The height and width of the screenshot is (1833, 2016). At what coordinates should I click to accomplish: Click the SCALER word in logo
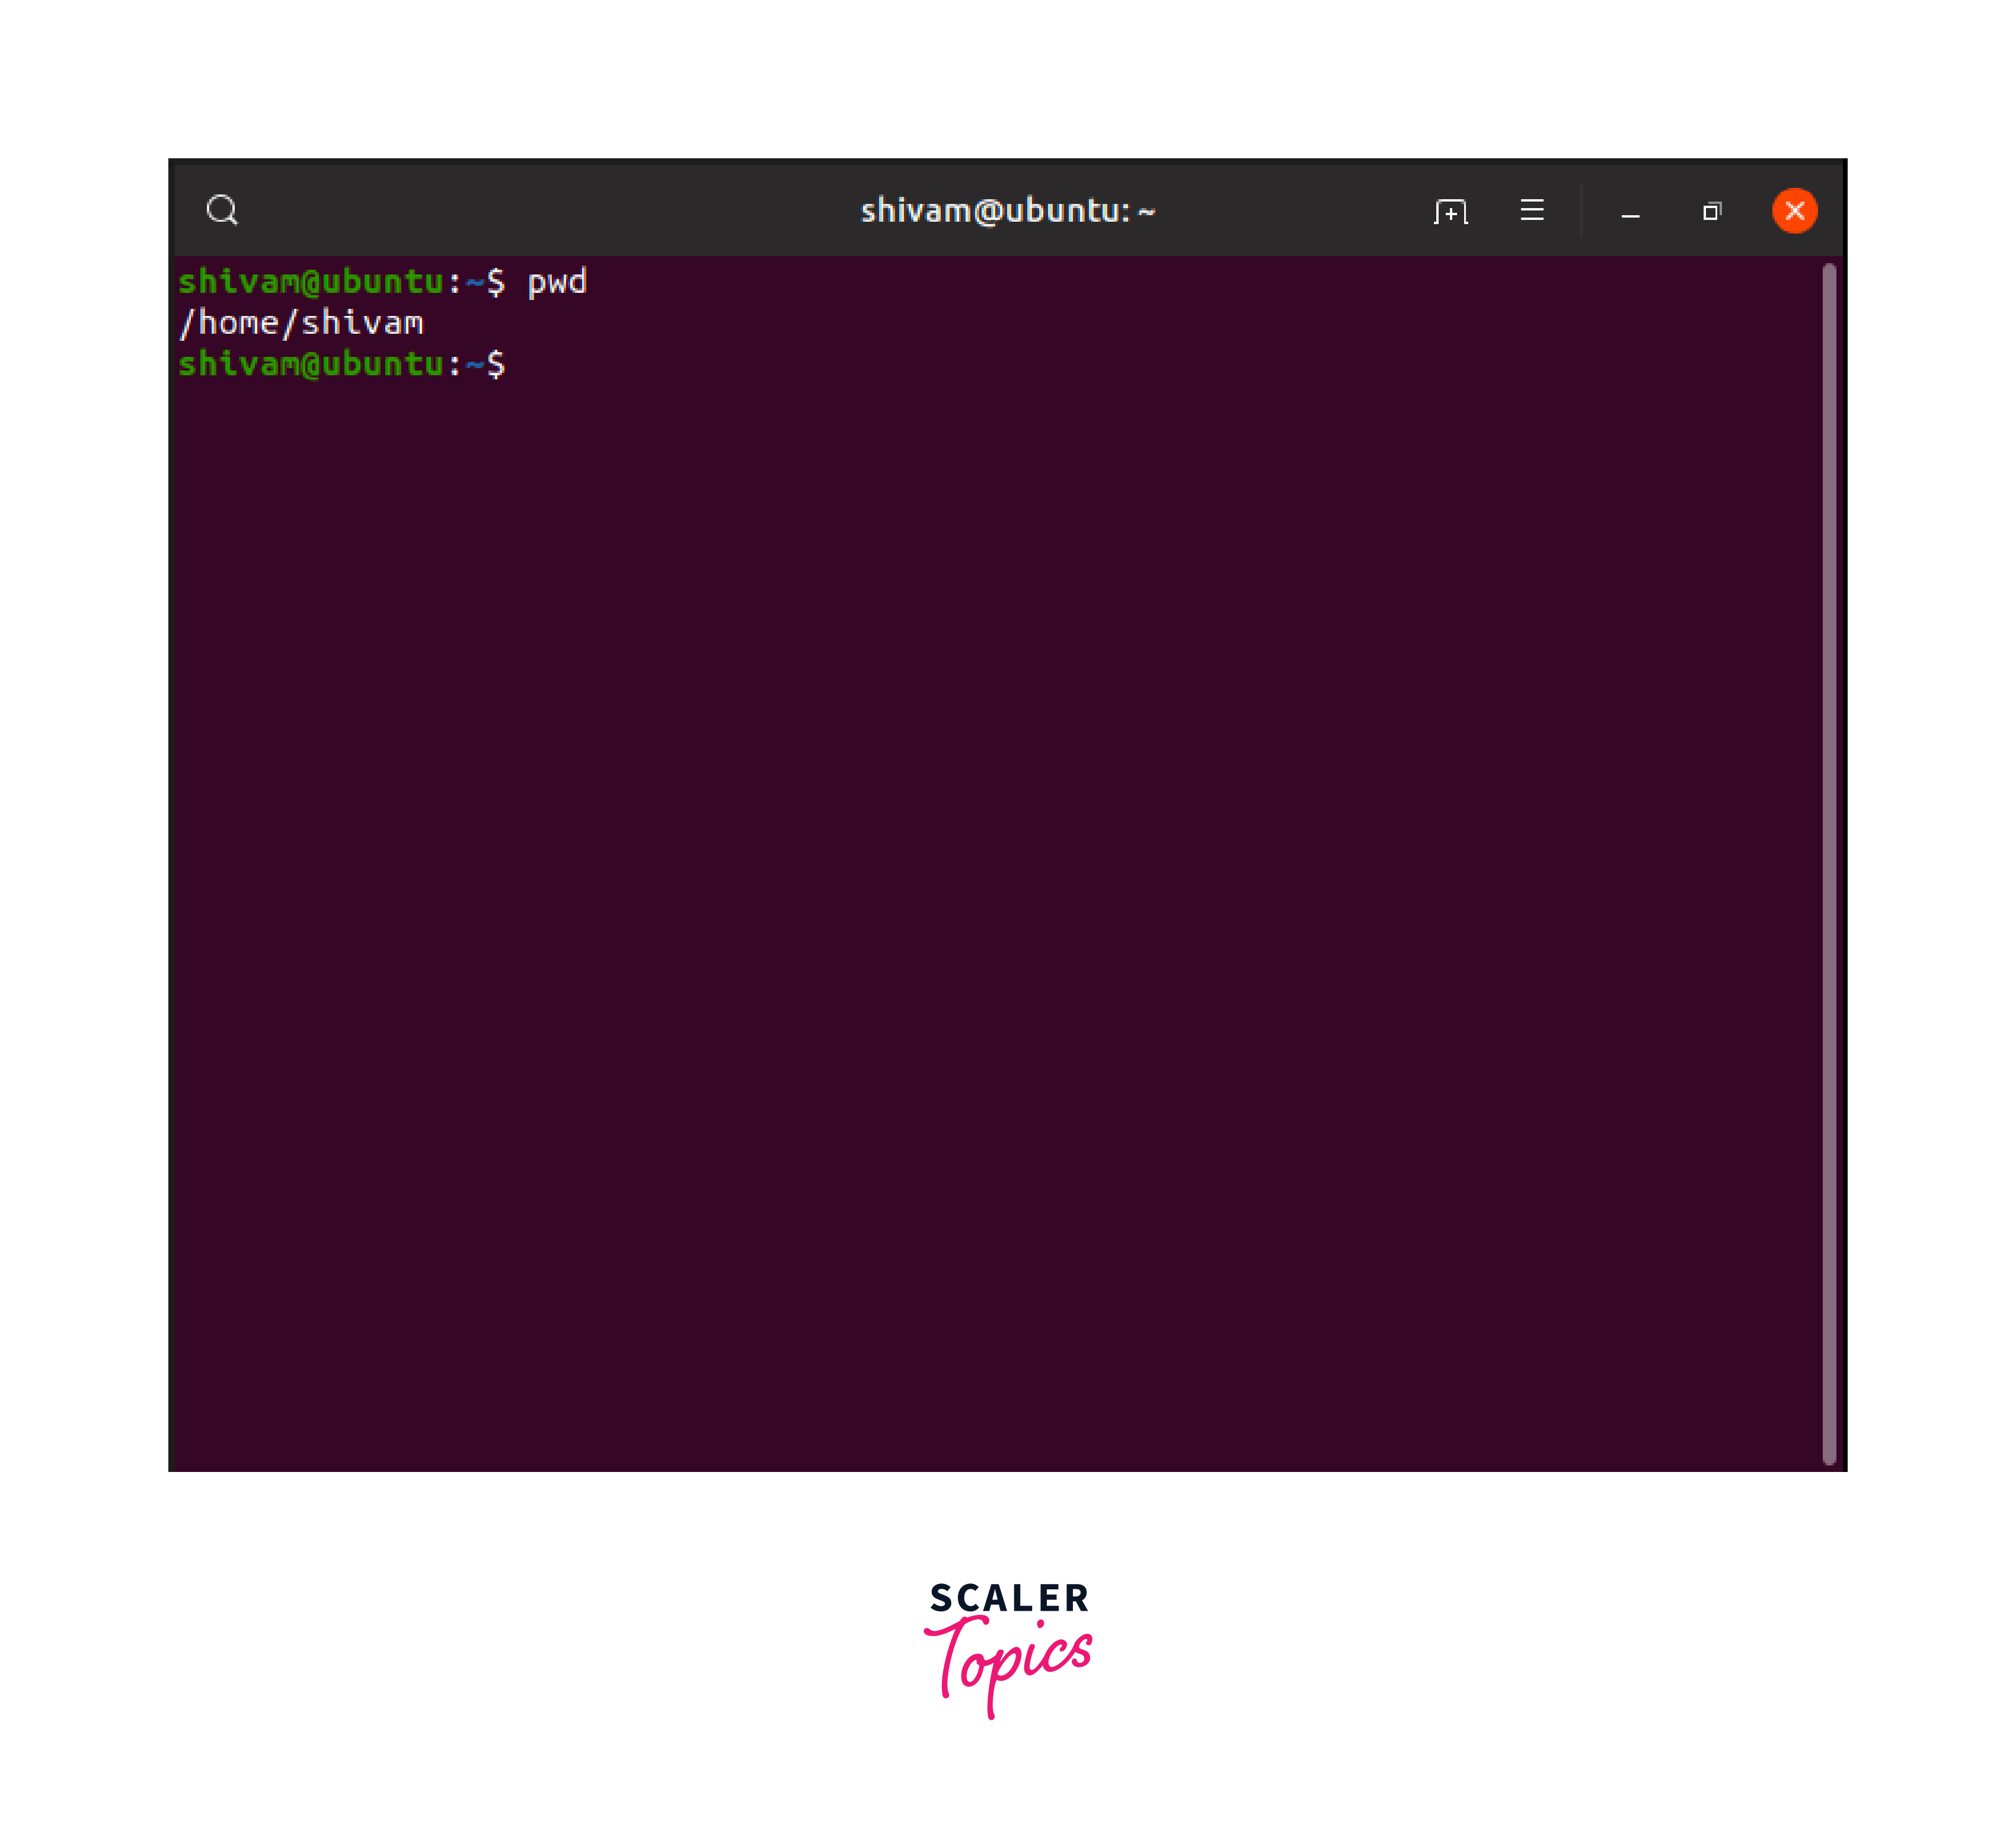coord(1008,1598)
